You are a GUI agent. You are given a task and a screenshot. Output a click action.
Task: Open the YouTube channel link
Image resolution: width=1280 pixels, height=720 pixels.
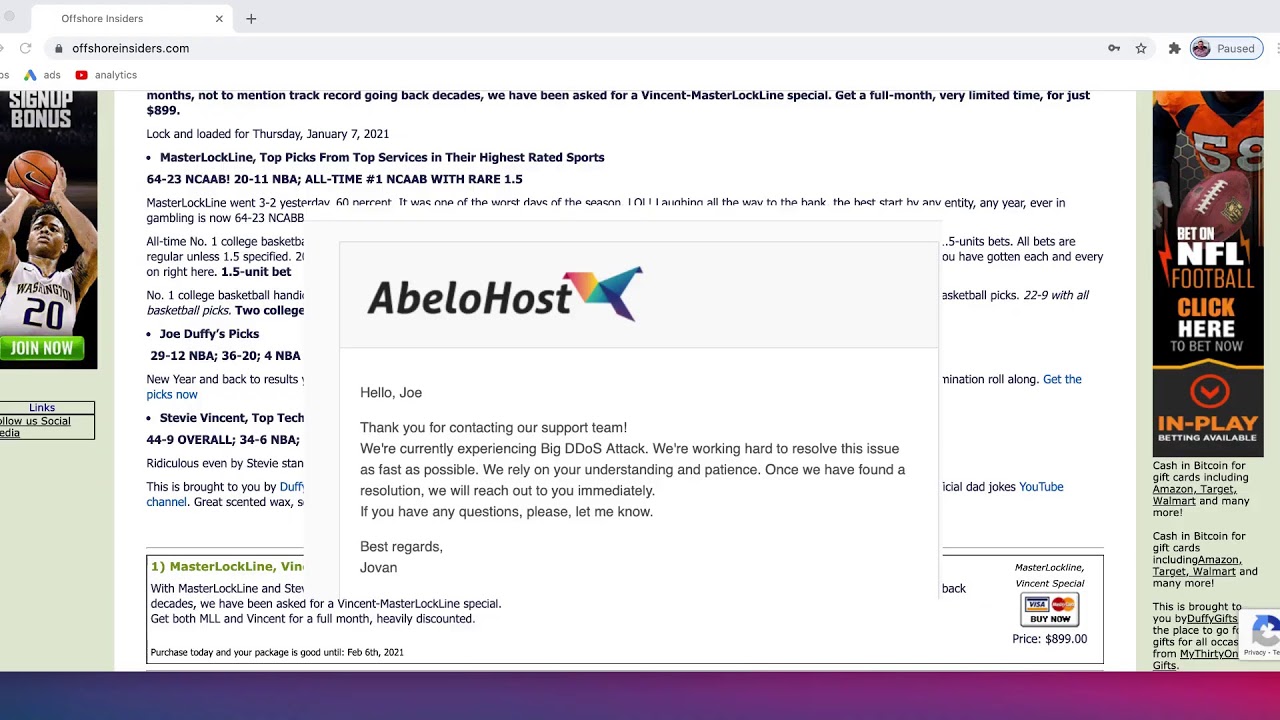pyautogui.click(x=1041, y=486)
